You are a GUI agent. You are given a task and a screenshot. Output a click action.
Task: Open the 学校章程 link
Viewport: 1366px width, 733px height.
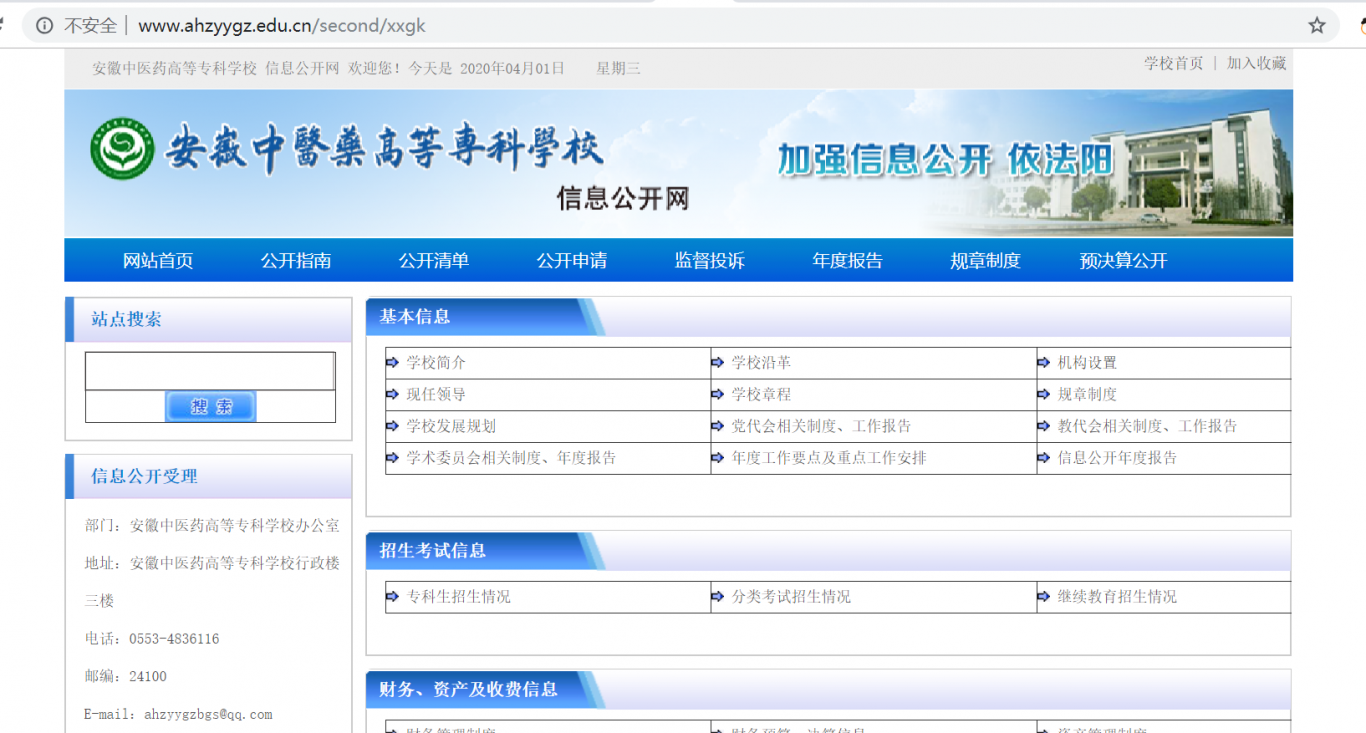(x=761, y=395)
